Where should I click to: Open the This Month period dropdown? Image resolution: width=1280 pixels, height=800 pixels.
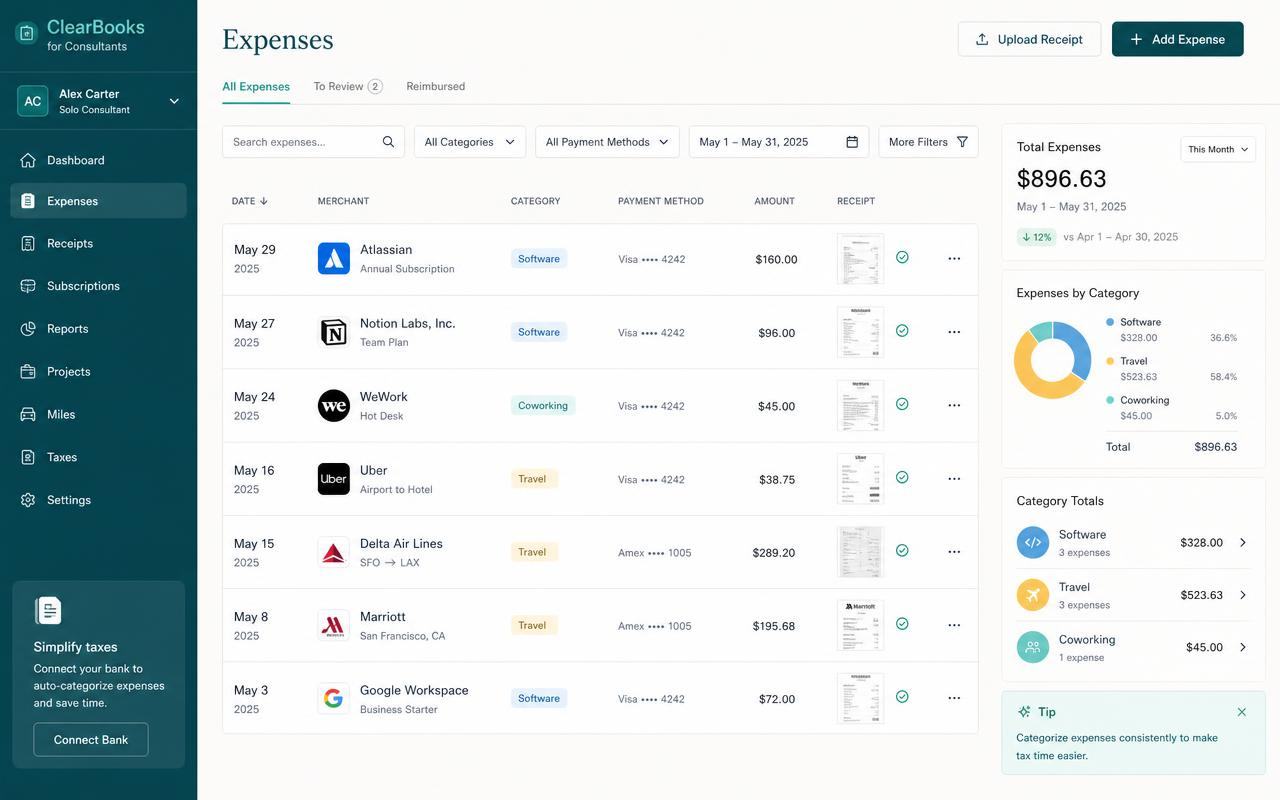pyautogui.click(x=1218, y=149)
